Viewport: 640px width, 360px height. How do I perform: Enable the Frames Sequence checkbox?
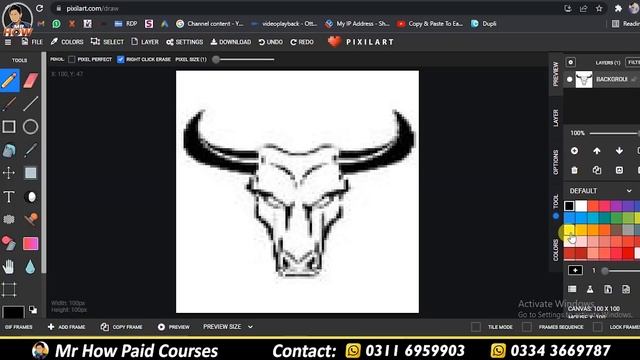pyautogui.click(x=527, y=327)
